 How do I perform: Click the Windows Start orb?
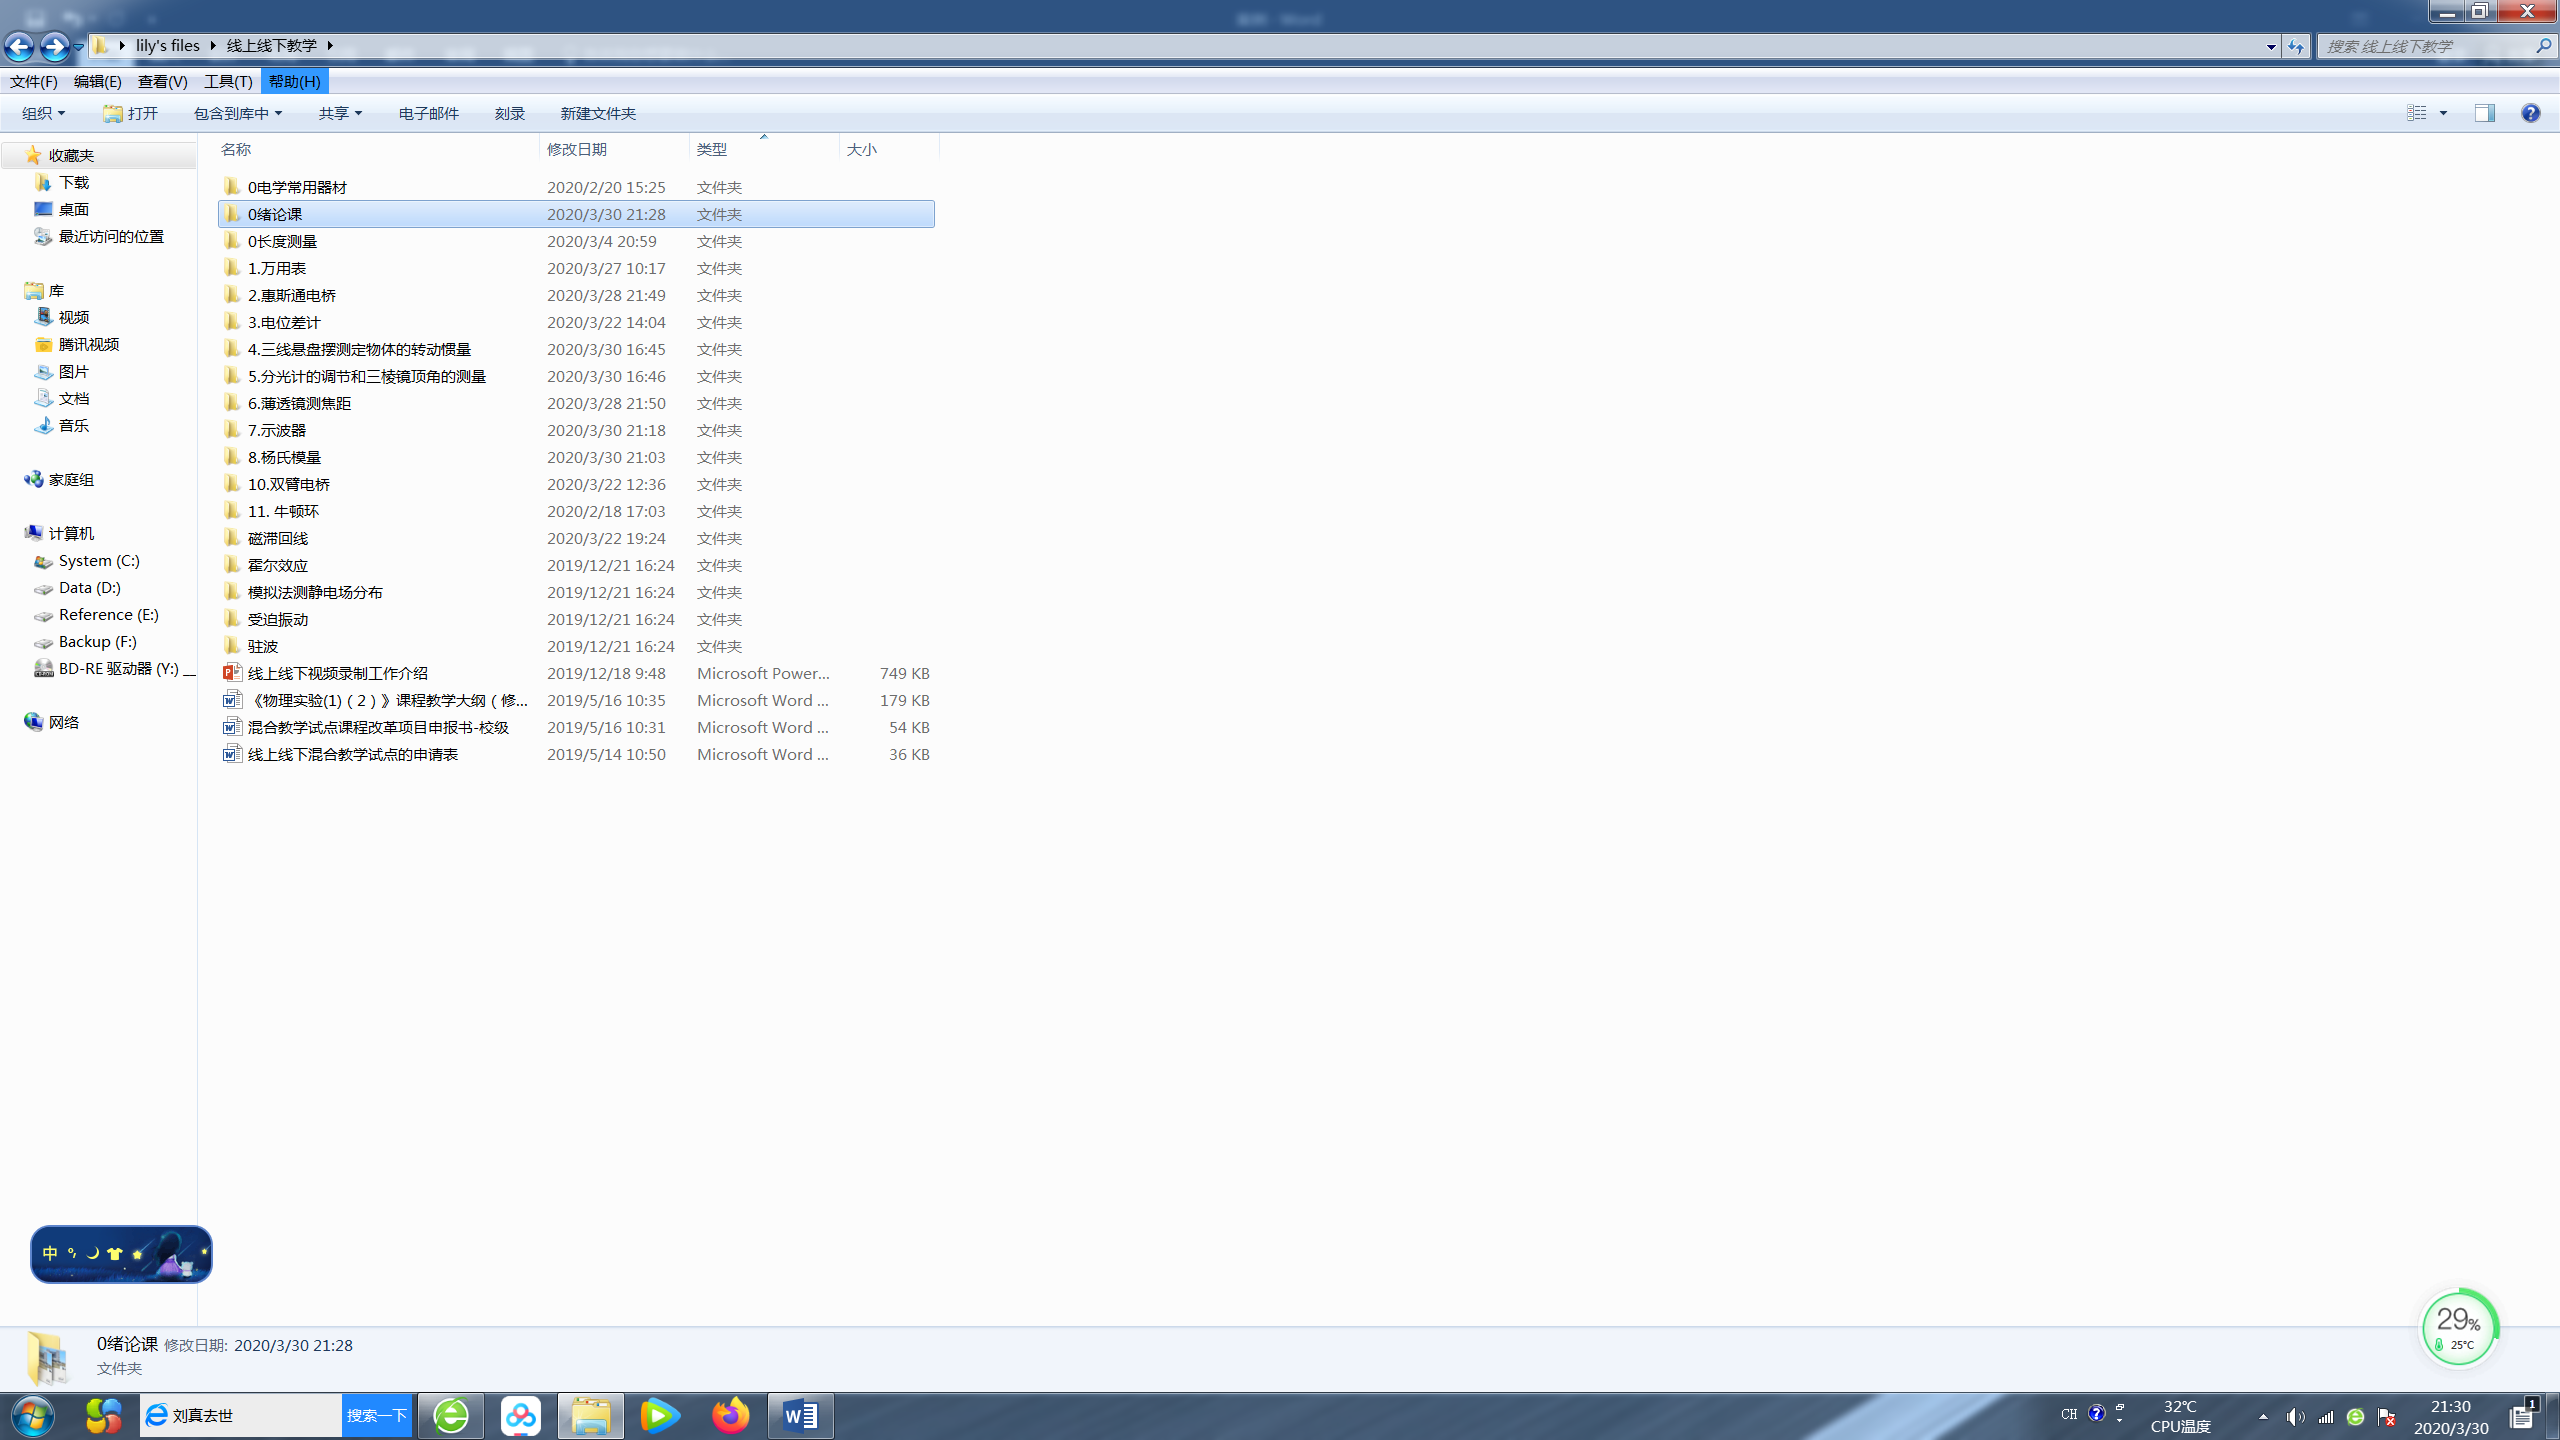[x=33, y=1415]
